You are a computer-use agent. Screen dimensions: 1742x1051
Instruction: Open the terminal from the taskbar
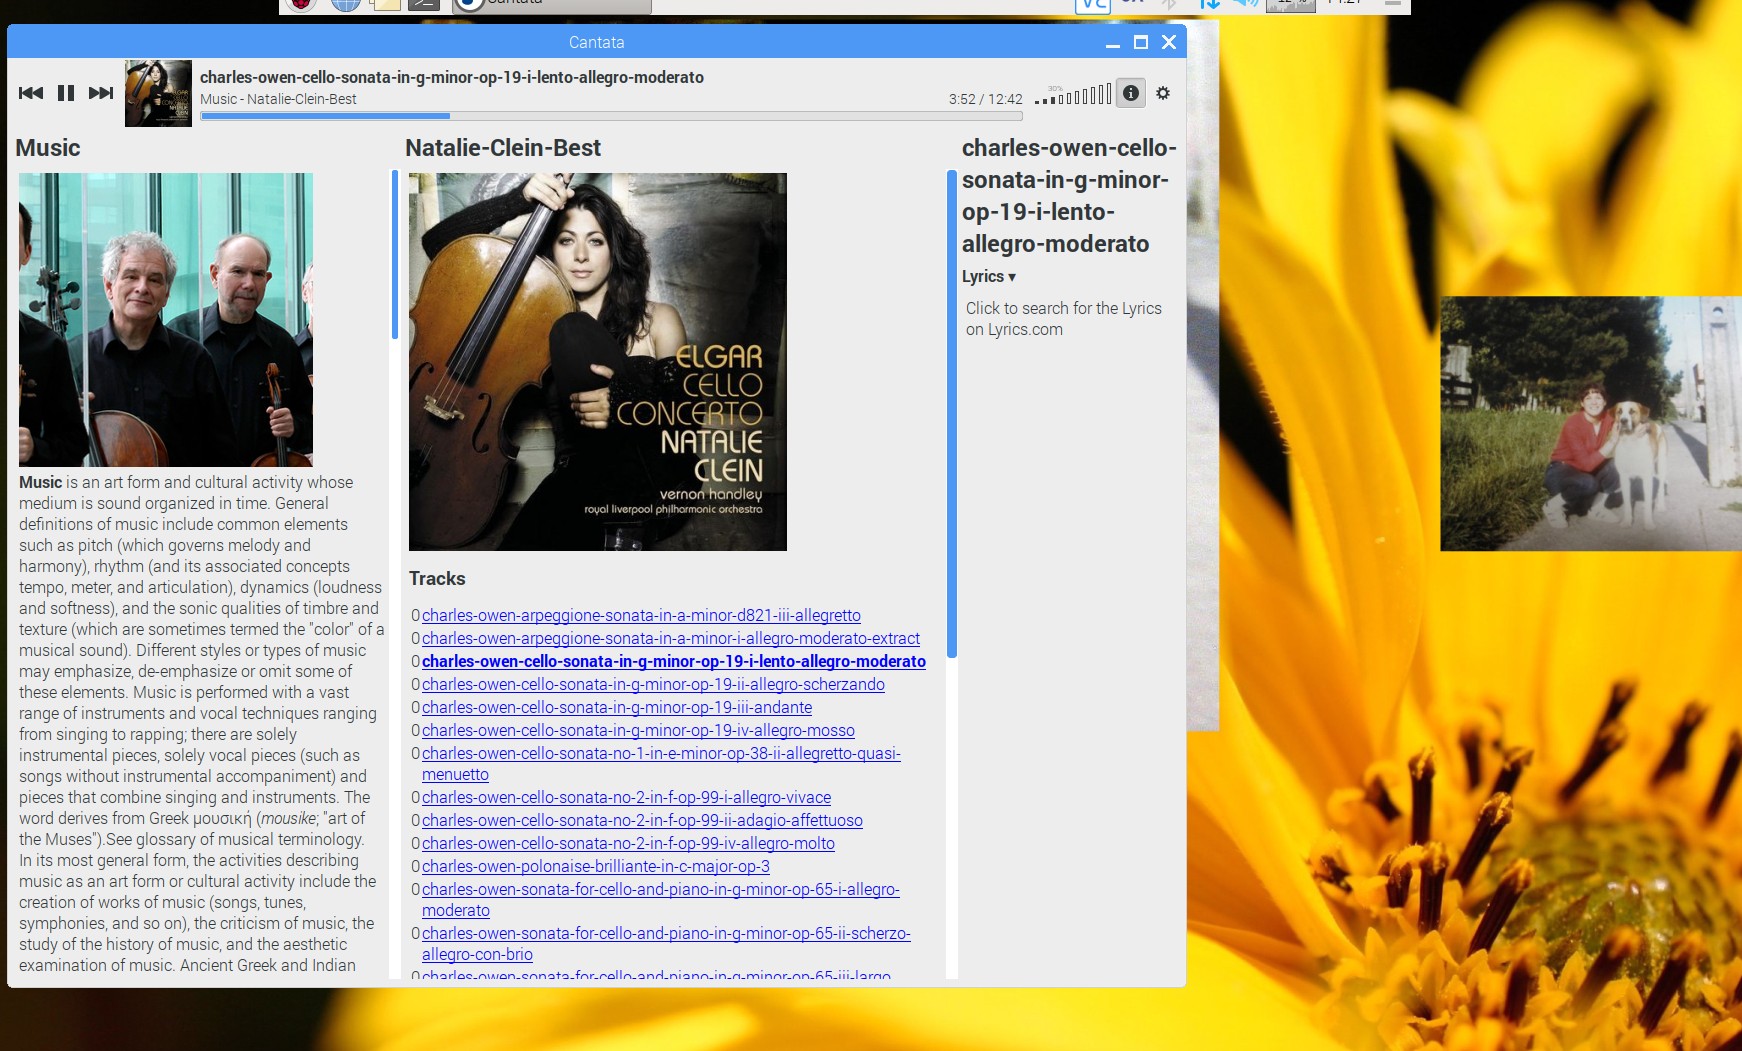[424, 4]
